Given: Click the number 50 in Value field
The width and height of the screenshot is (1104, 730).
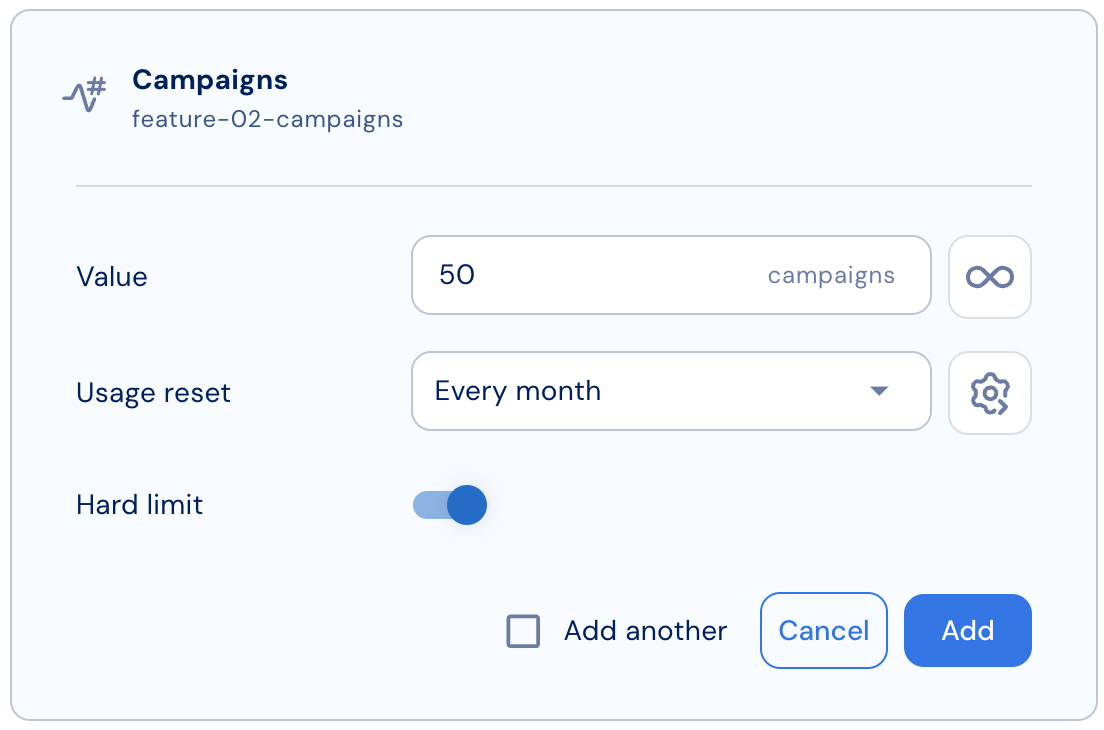Looking at the screenshot, I should (456, 275).
